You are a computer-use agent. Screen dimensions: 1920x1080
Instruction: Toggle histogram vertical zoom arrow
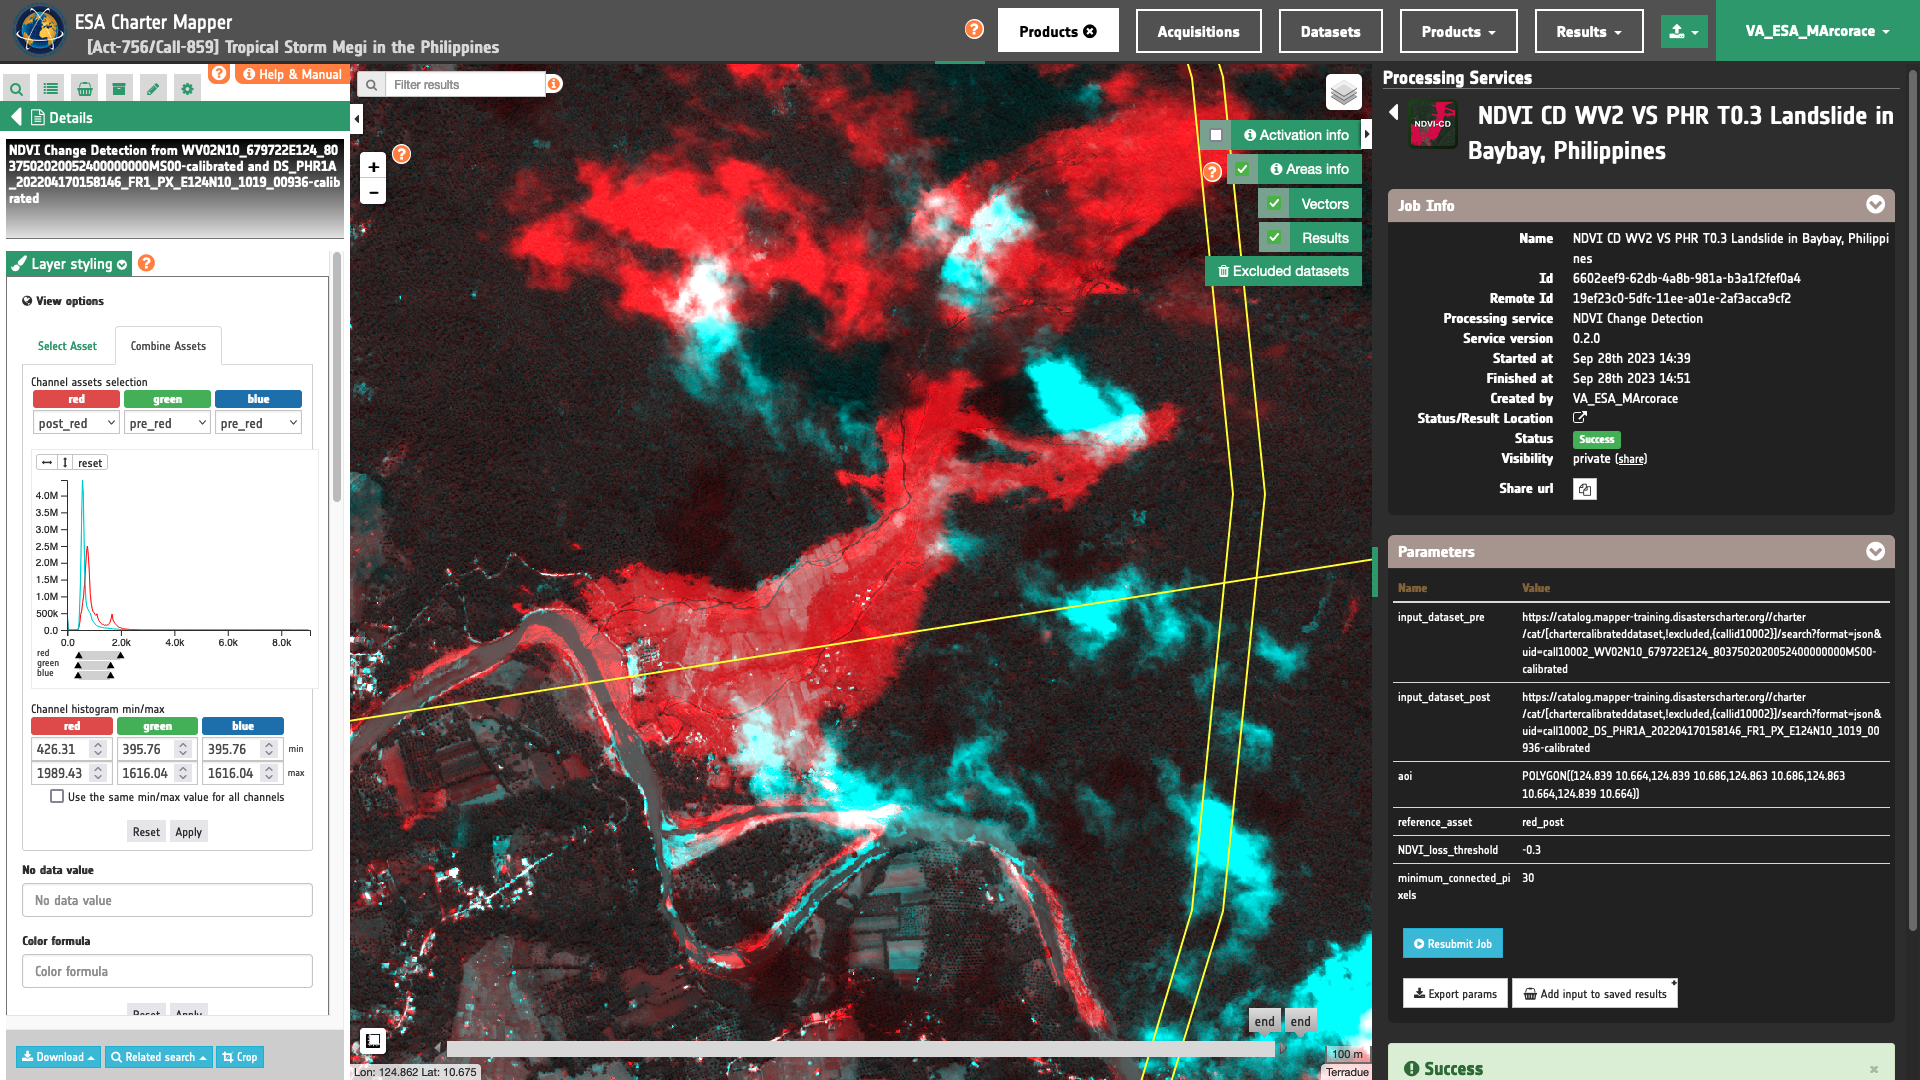(65, 463)
